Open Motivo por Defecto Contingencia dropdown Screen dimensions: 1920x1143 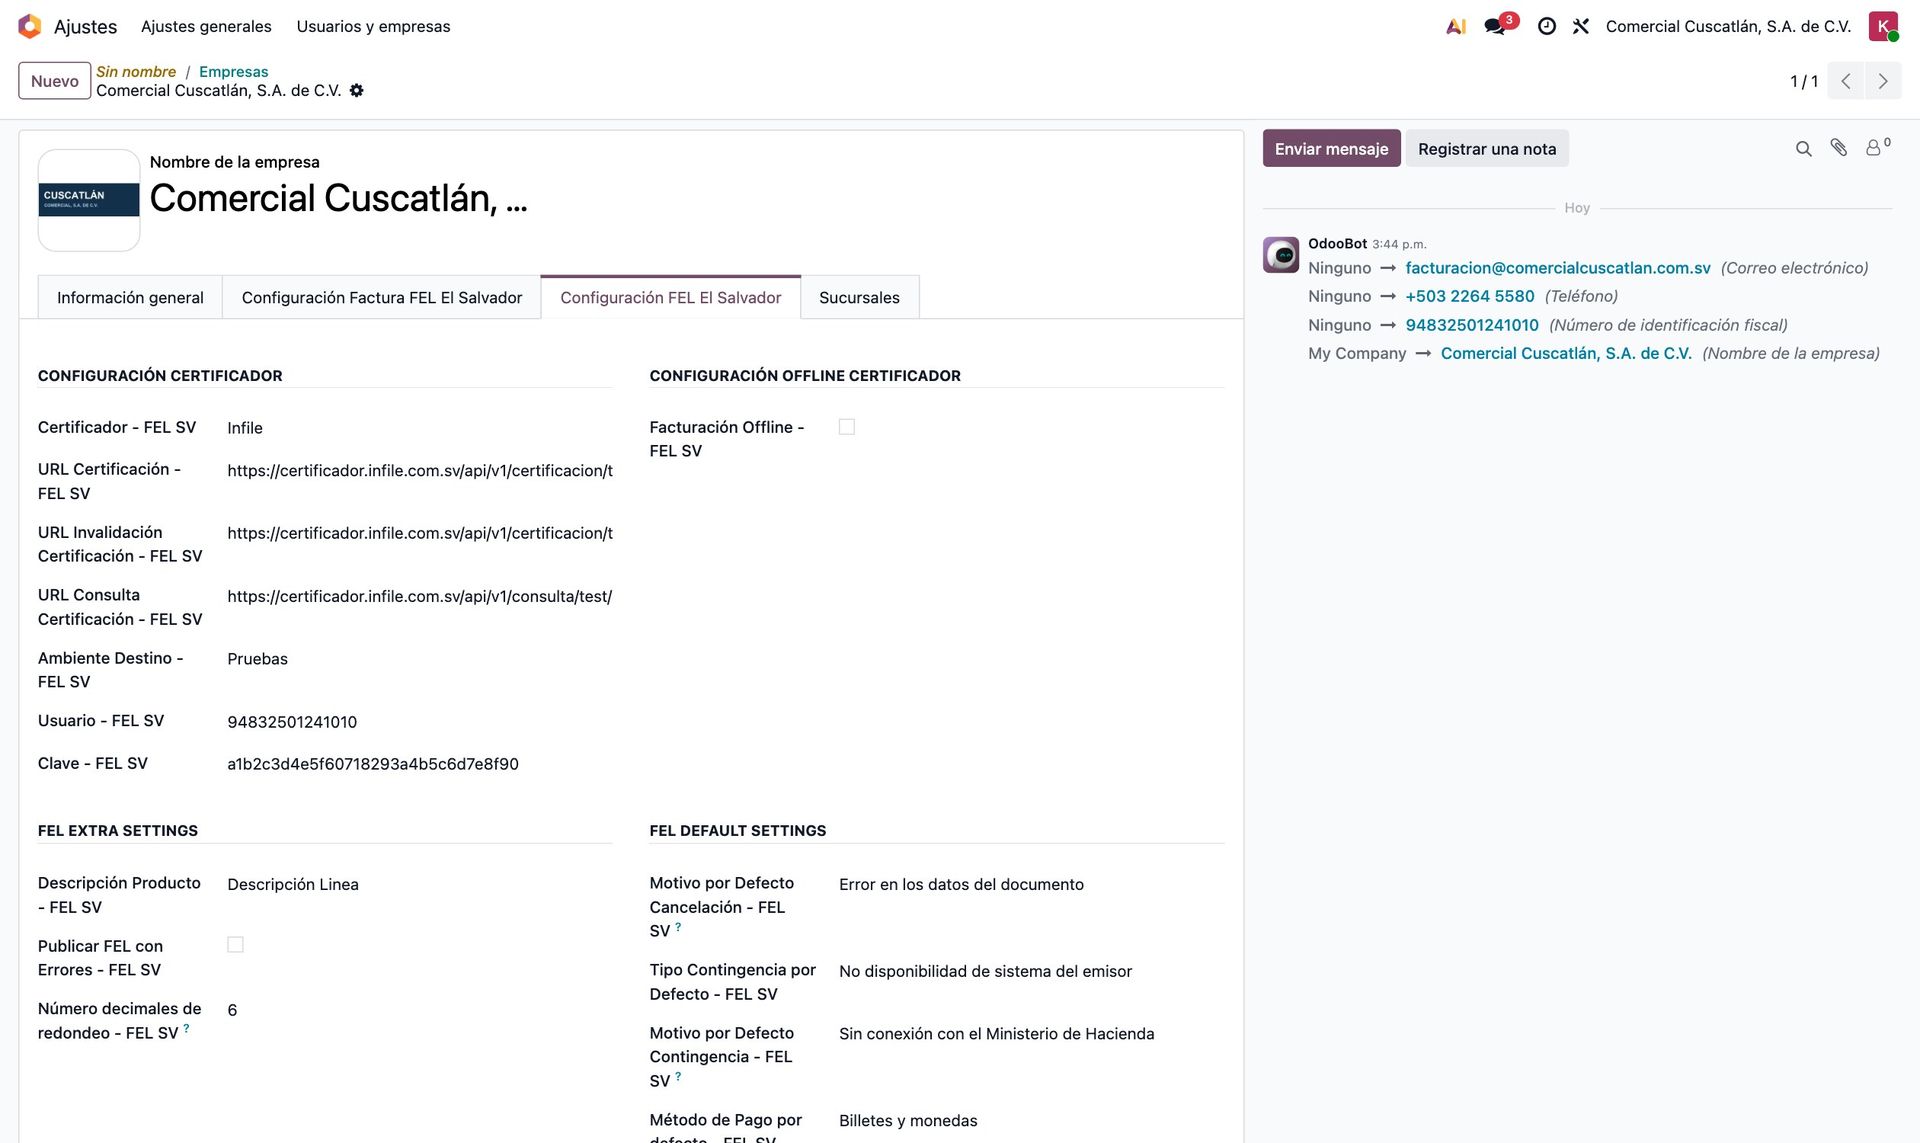[1031, 1034]
